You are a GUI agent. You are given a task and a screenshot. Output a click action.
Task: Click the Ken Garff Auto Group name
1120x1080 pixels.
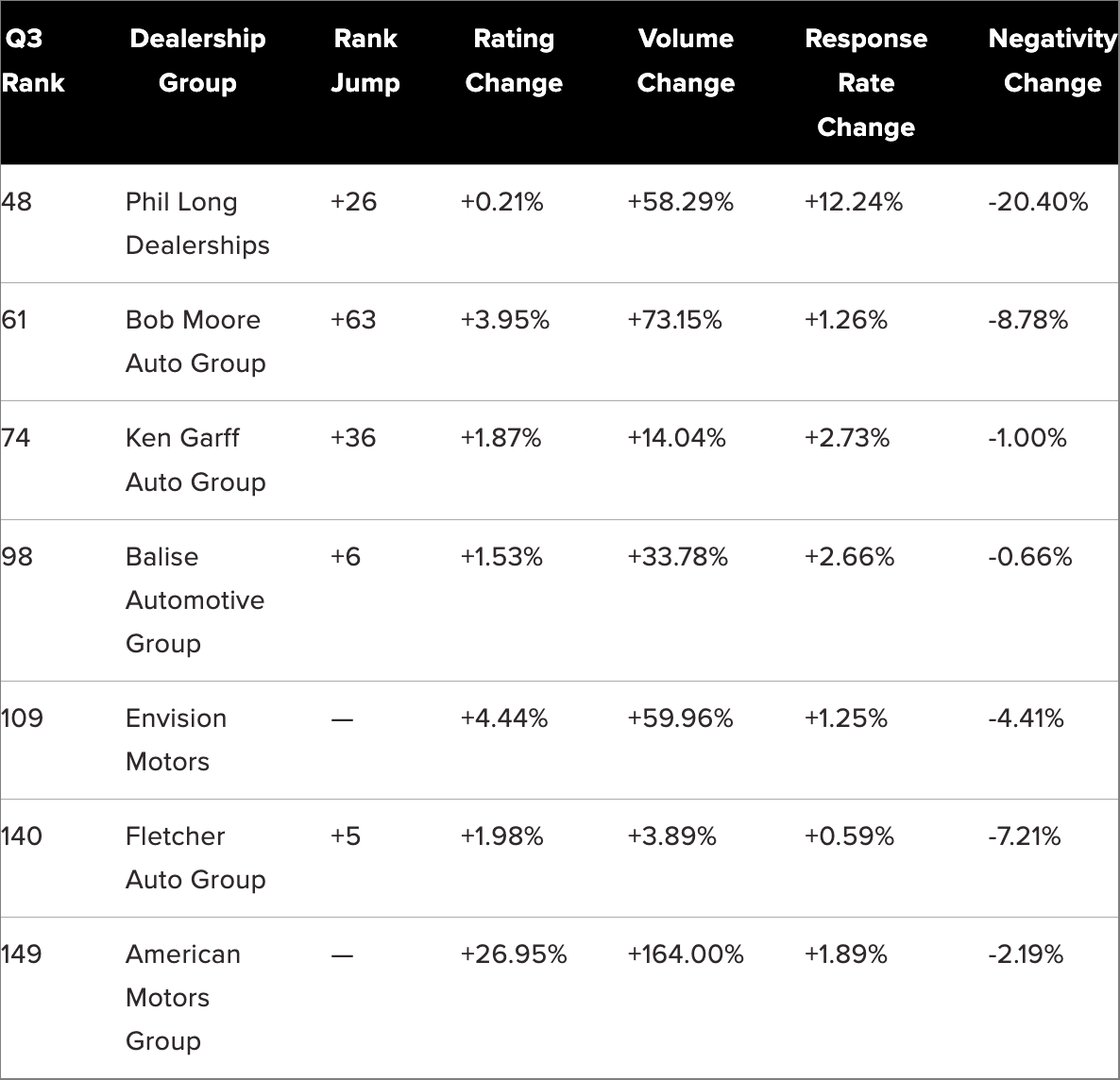pyautogui.click(x=195, y=459)
